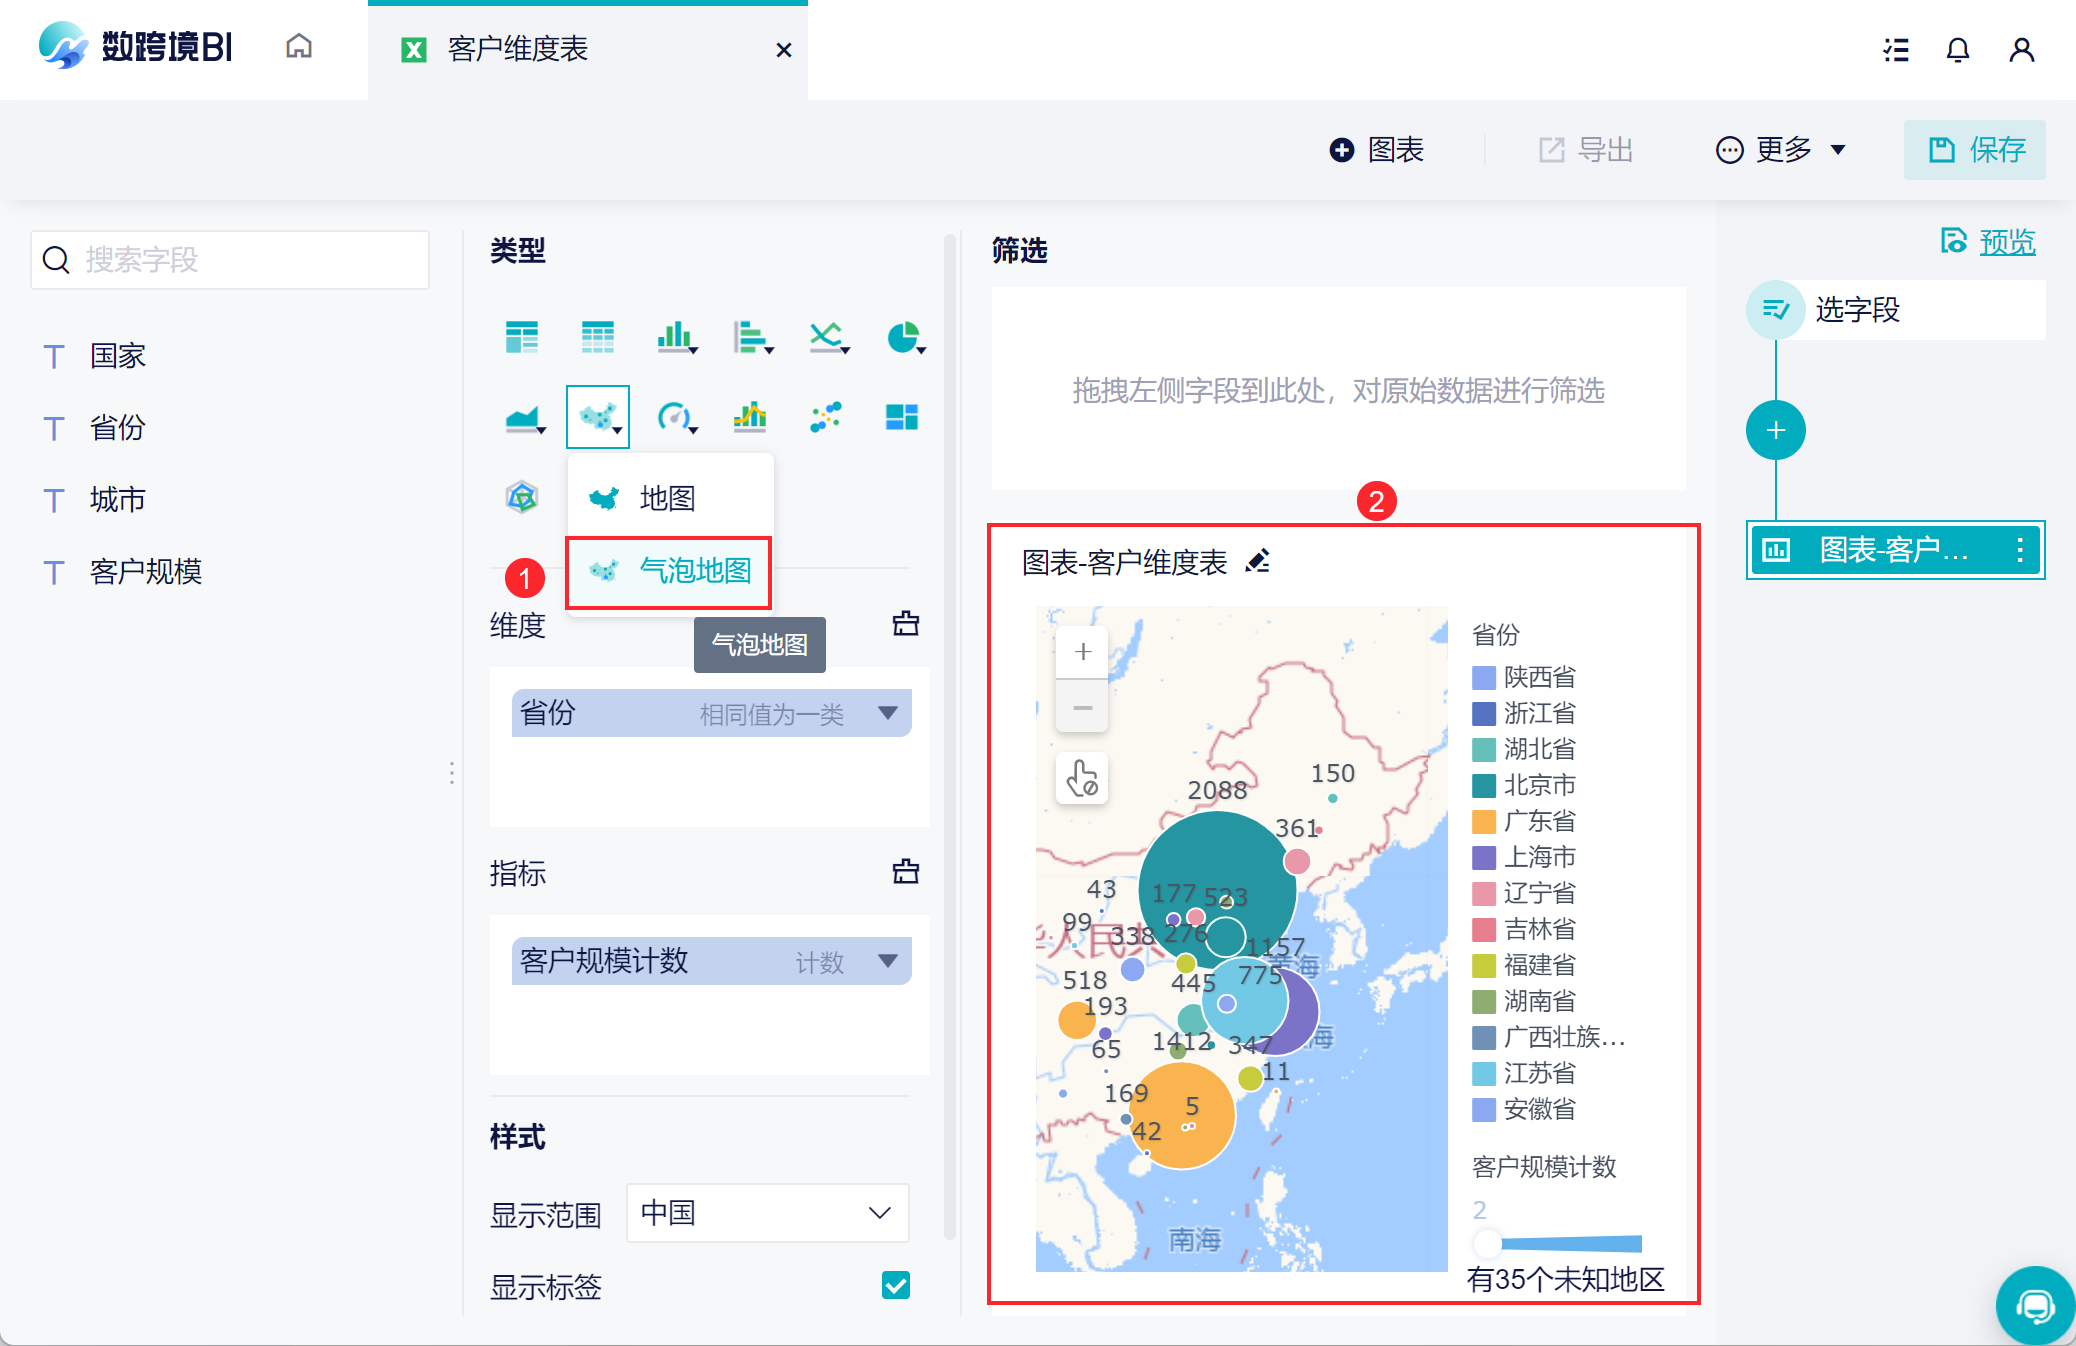Clear the dimension fields with broom icon

coord(906,624)
